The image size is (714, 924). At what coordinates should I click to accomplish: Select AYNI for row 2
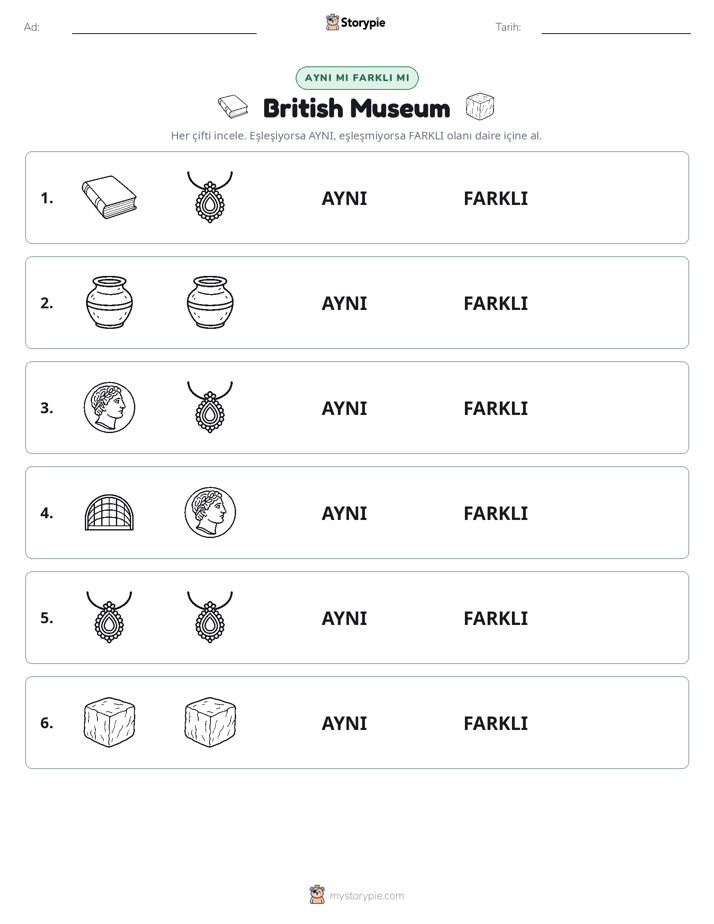coord(344,303)
